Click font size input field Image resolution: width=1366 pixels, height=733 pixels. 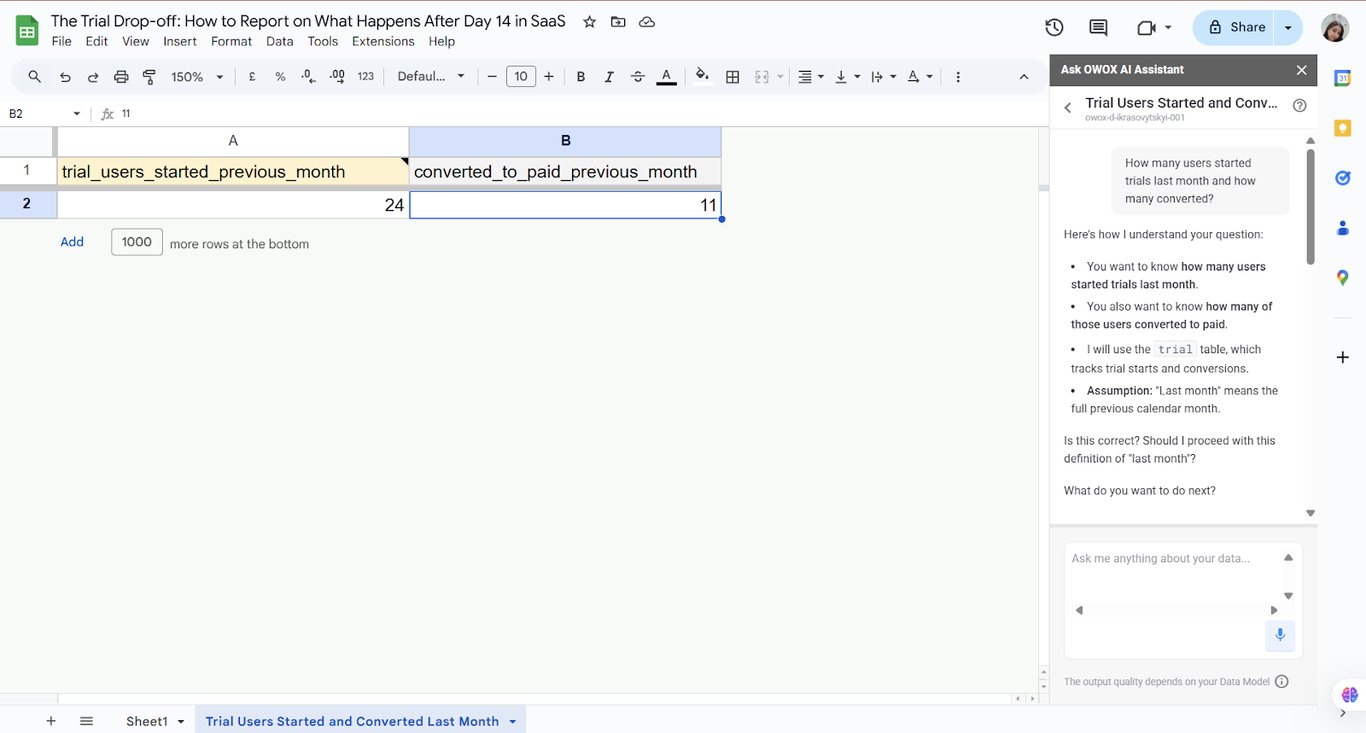tap(521, 76)
